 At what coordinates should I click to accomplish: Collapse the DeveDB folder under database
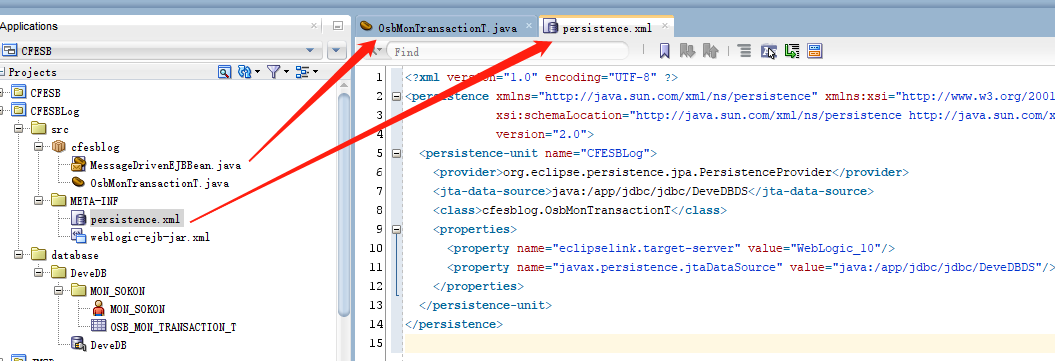pyautogui.click(x=38, y=273)
